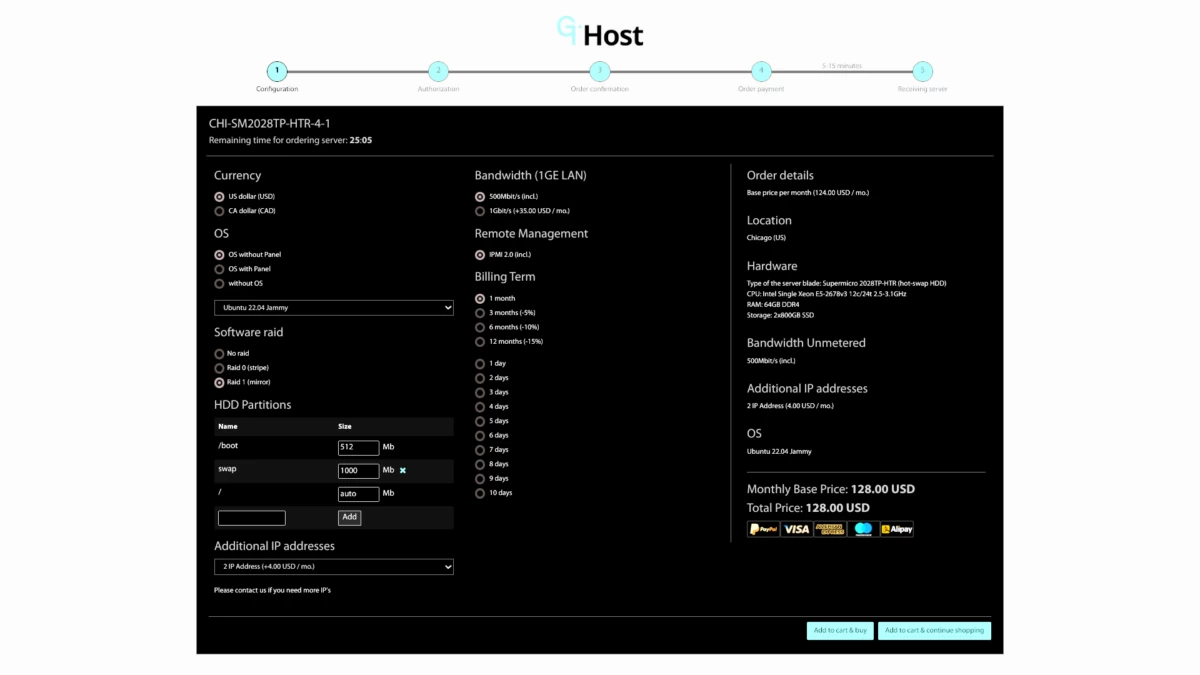Image resolution: width=1200 pixels, height=675 pixels.
Task: Click Add to cart & buy
Action: point(840,631)
